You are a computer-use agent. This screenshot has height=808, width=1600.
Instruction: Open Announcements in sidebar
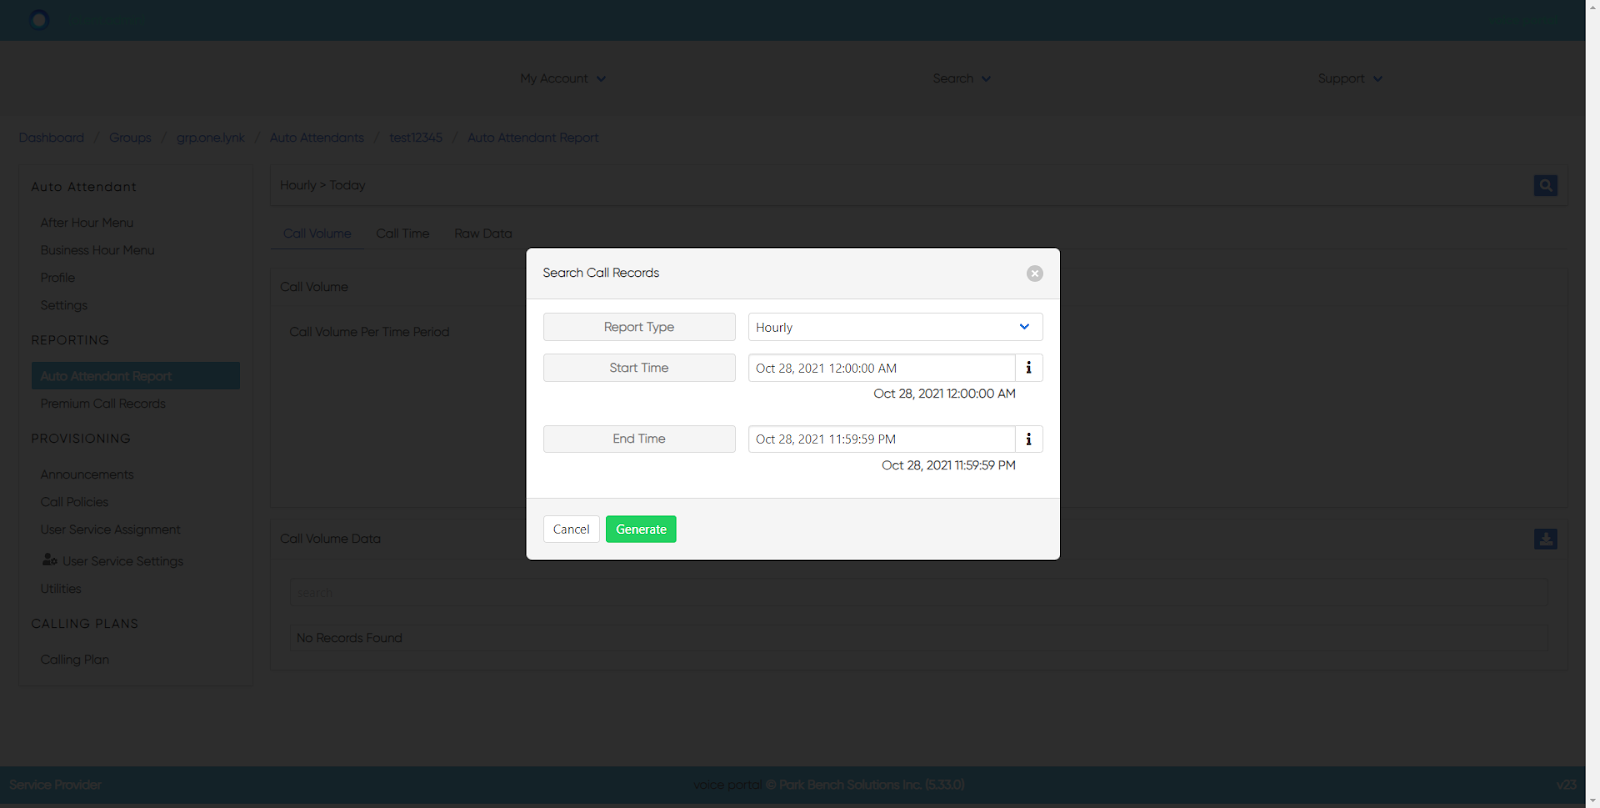pyautogui.click(x=87, y=475)
